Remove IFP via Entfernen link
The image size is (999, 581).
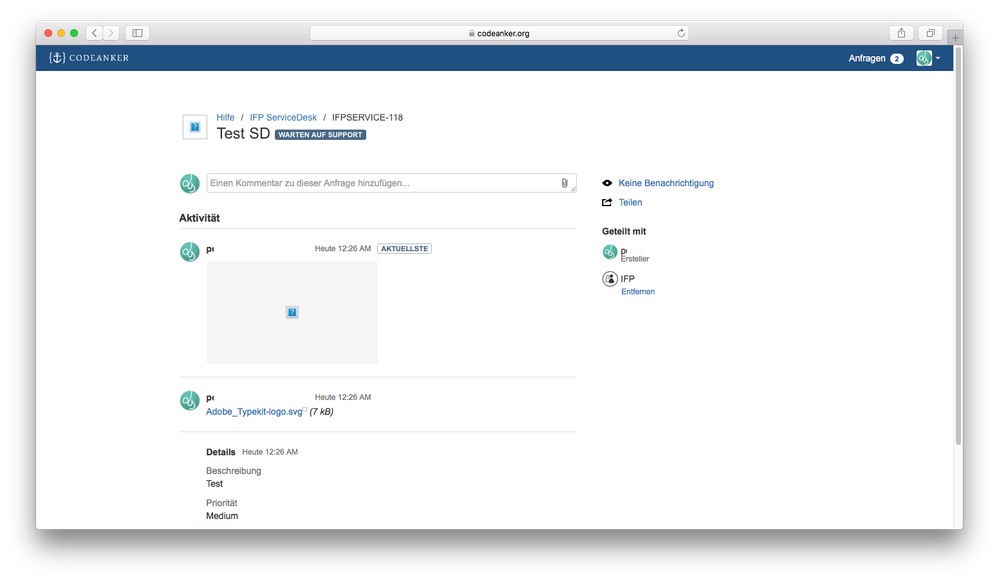click(638, 291)
